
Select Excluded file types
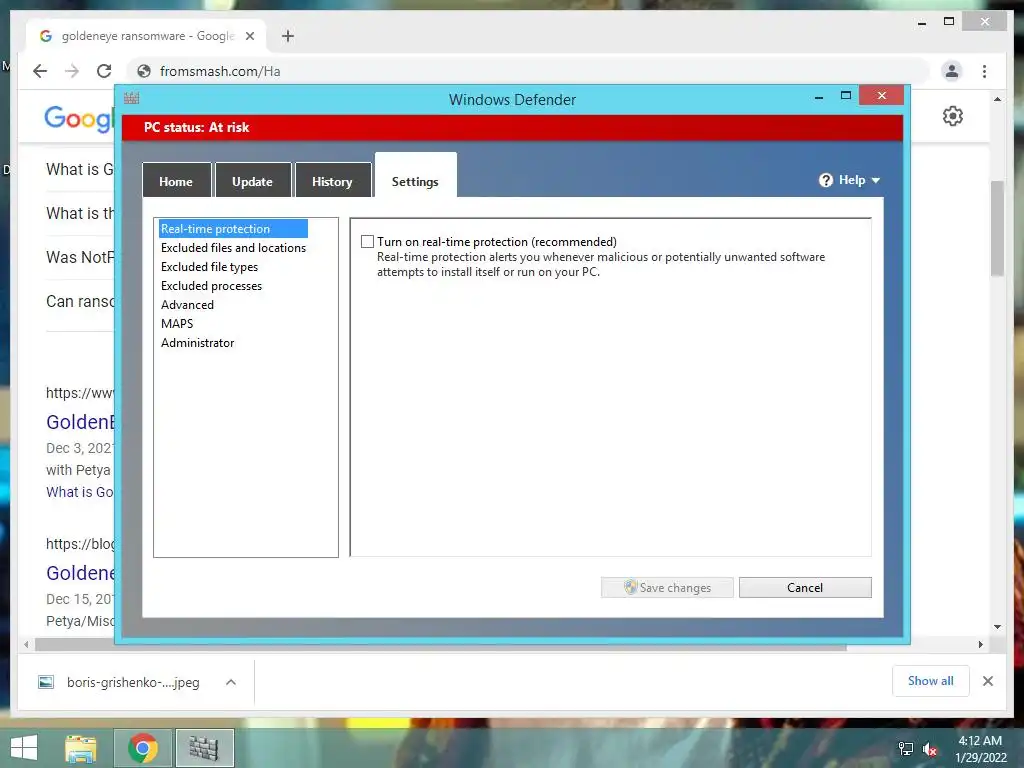coord(209,266)
